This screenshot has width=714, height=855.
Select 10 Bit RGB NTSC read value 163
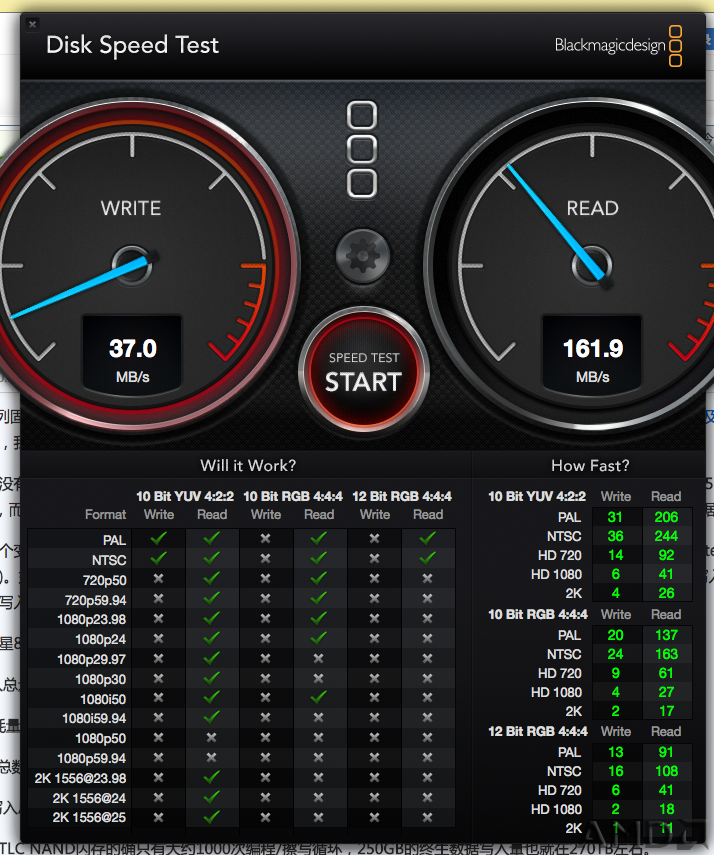[x=666, y=654]
